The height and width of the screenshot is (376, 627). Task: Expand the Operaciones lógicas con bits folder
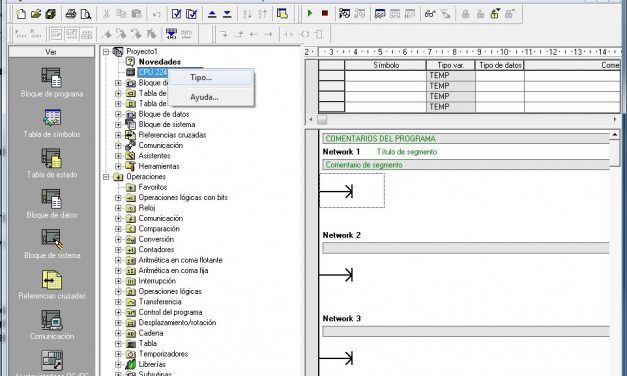[118, 198]
